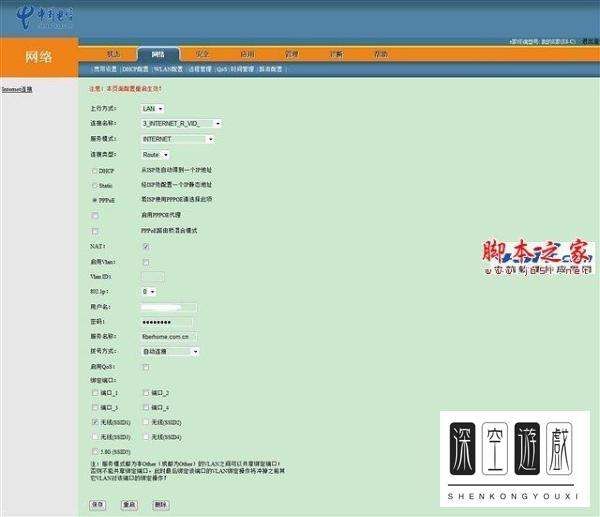600x517 pixels.
Task: Enable the 启用QoS checkbox
Action: click(x=146, y=367)
